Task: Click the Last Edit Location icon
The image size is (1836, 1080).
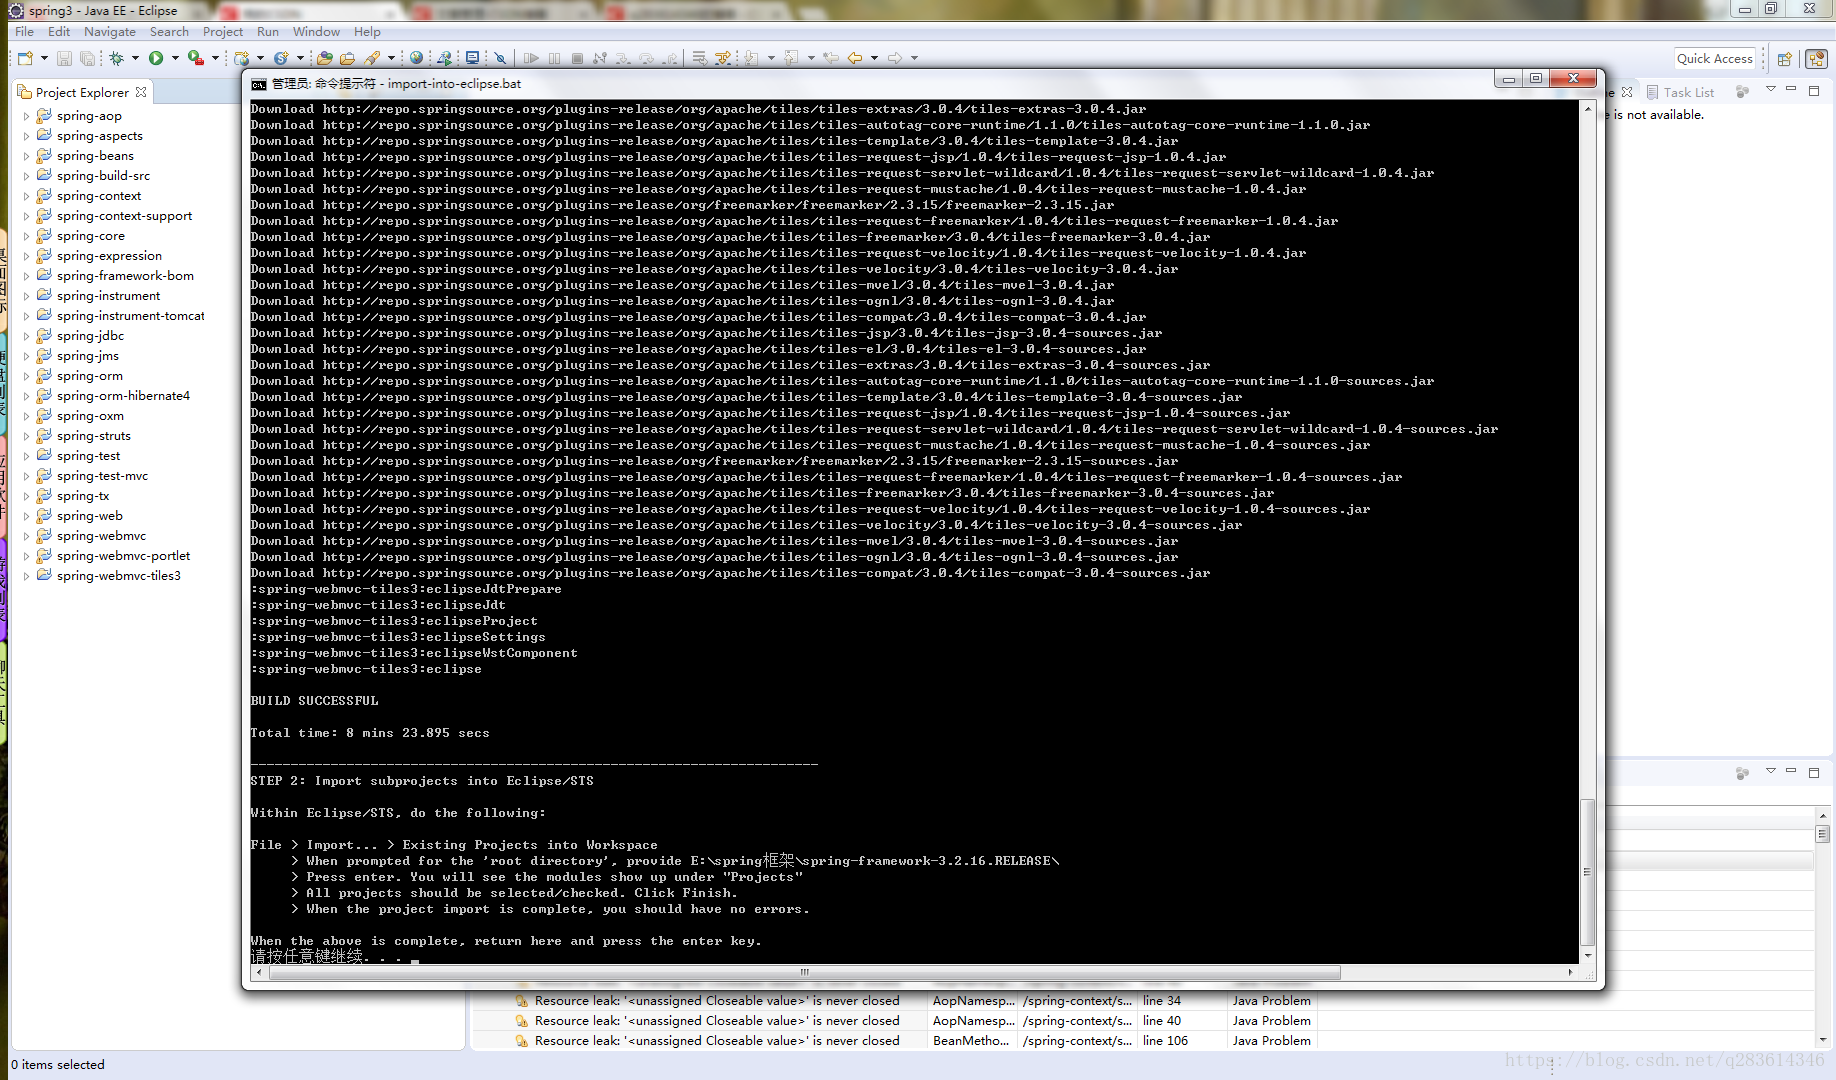Action: [x=830, y=58]
